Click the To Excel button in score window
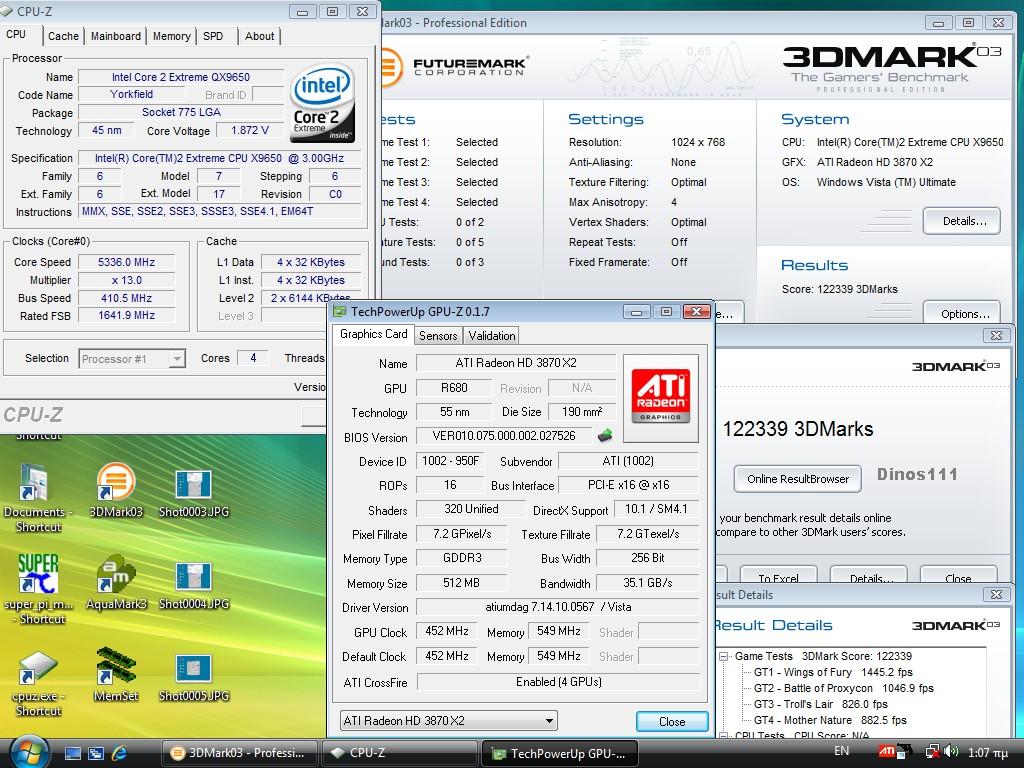This screenshot has width=1024, height=768. click(778, 575)
